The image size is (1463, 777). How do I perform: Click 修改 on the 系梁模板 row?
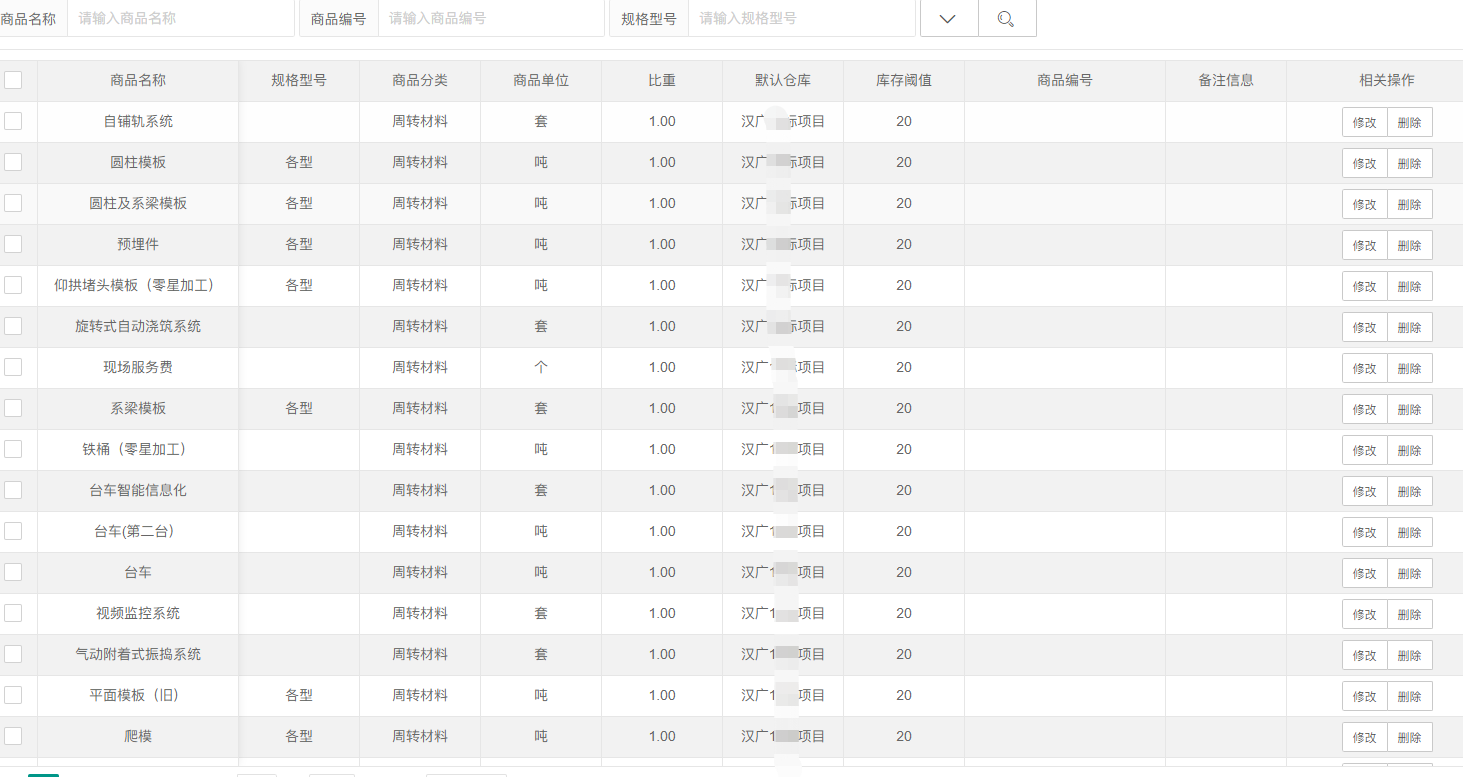1364,408
